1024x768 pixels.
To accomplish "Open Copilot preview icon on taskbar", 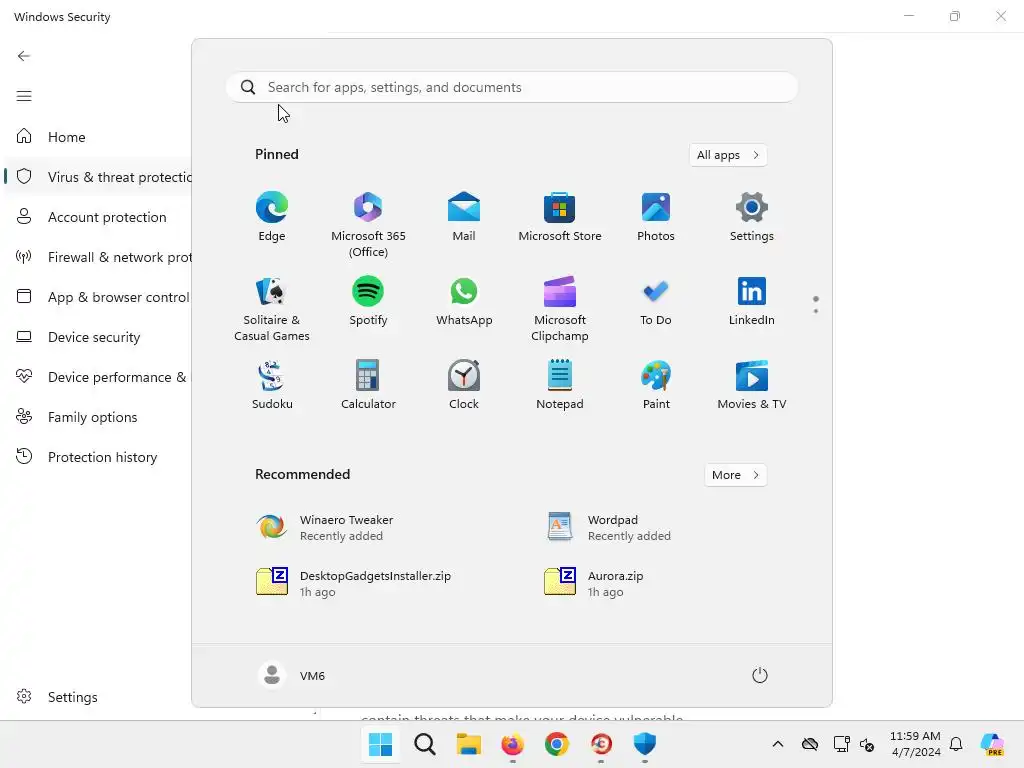I will pyautogui.click(x=993, y=744).
